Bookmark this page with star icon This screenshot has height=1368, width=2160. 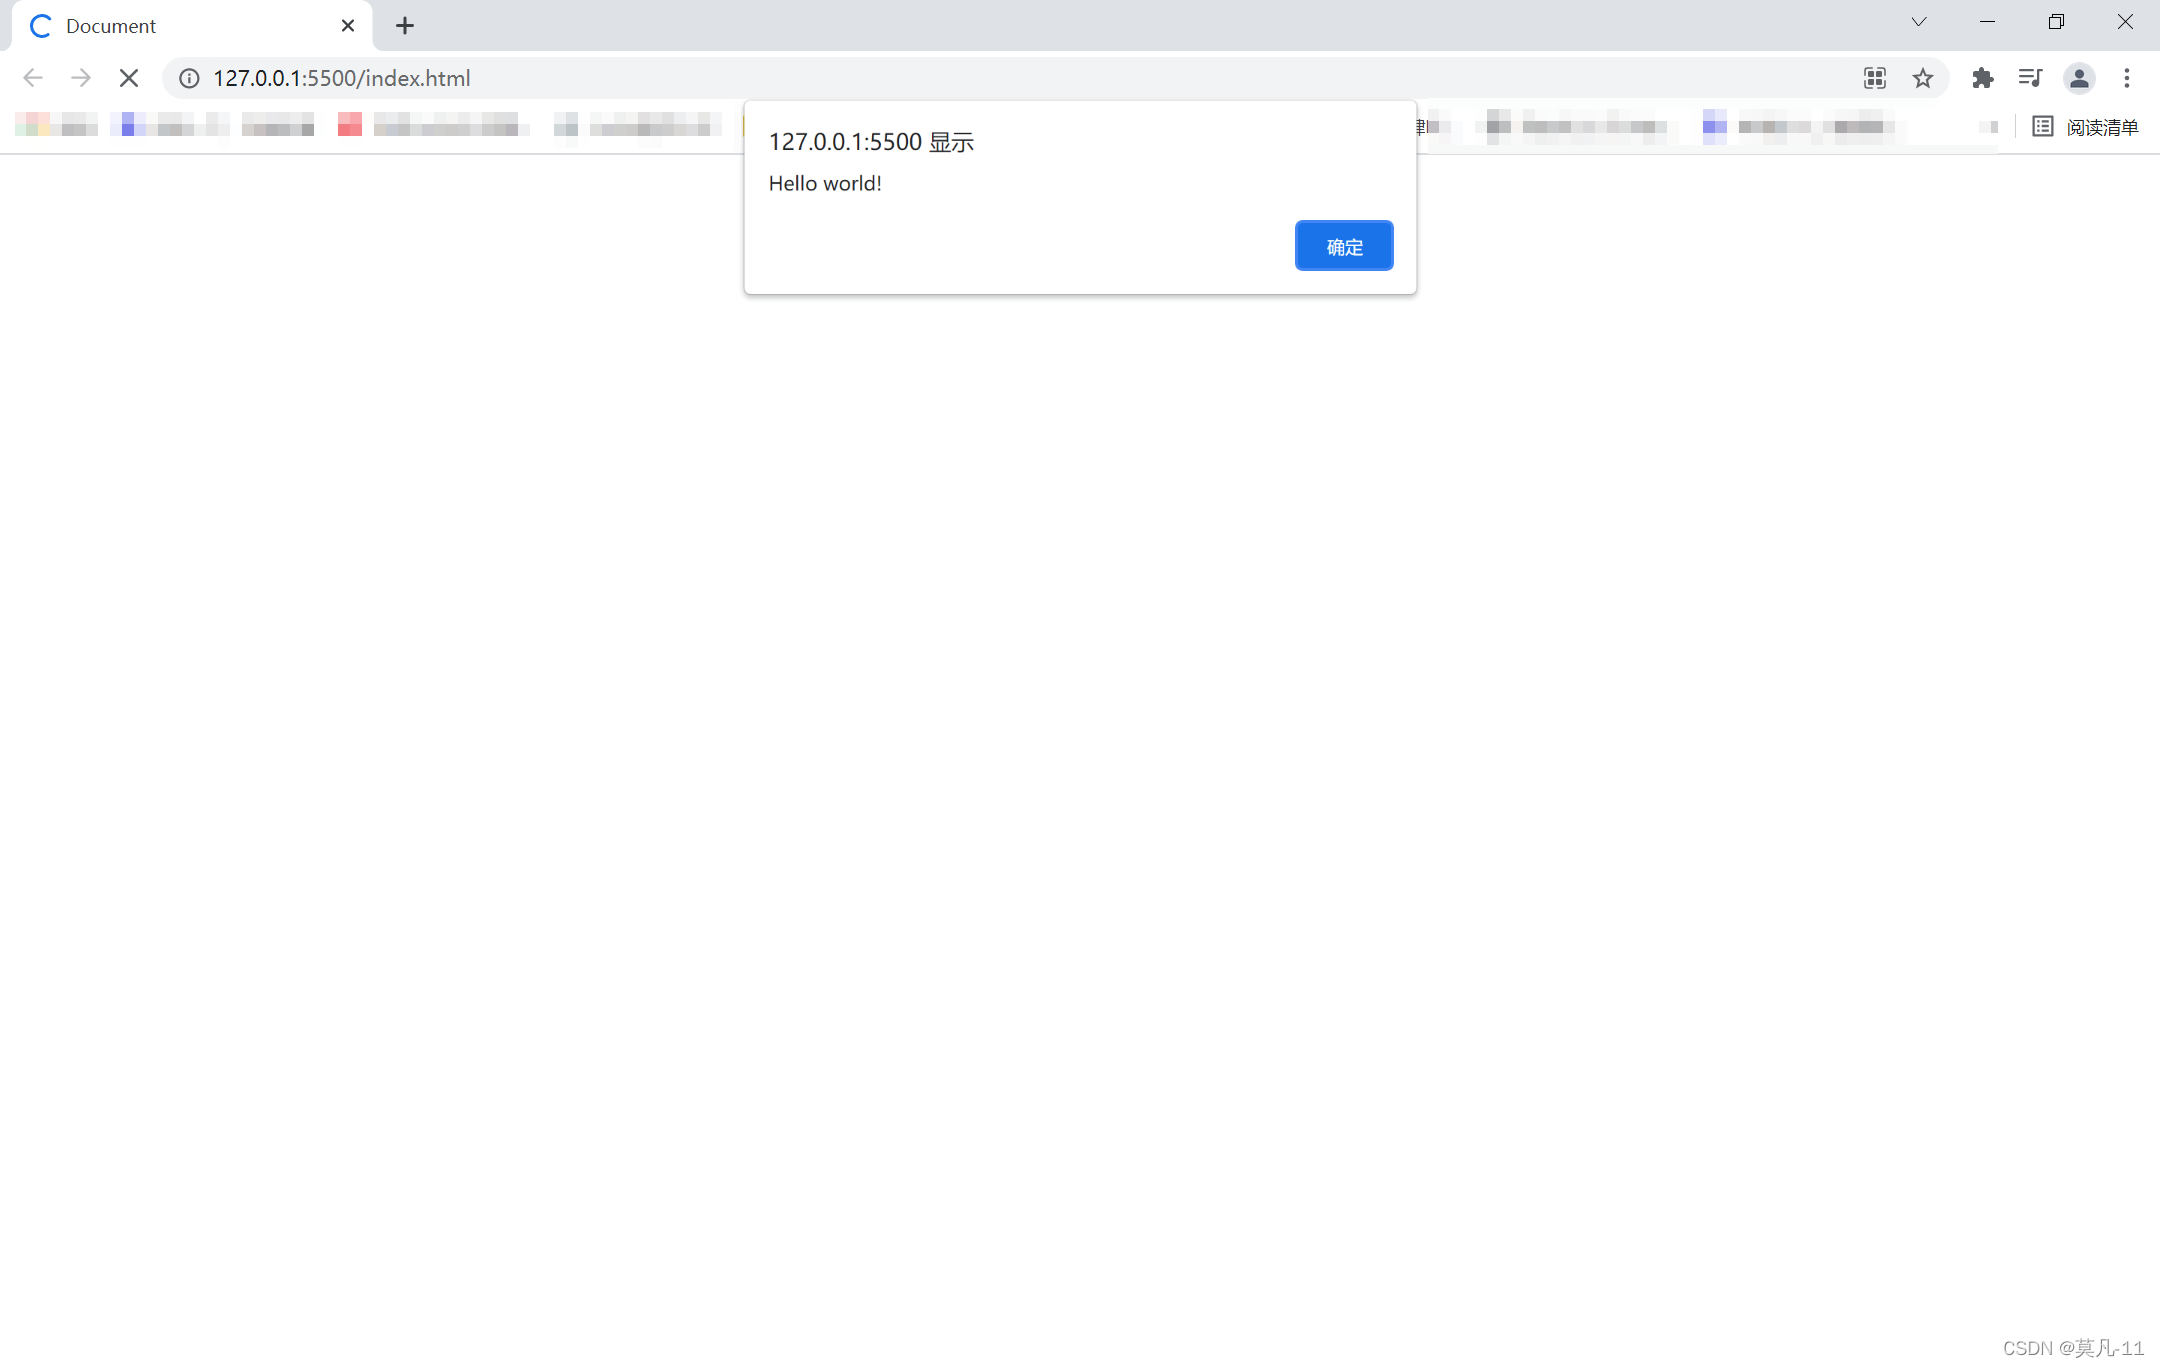pyautogui.click(x=1922, y=78)
